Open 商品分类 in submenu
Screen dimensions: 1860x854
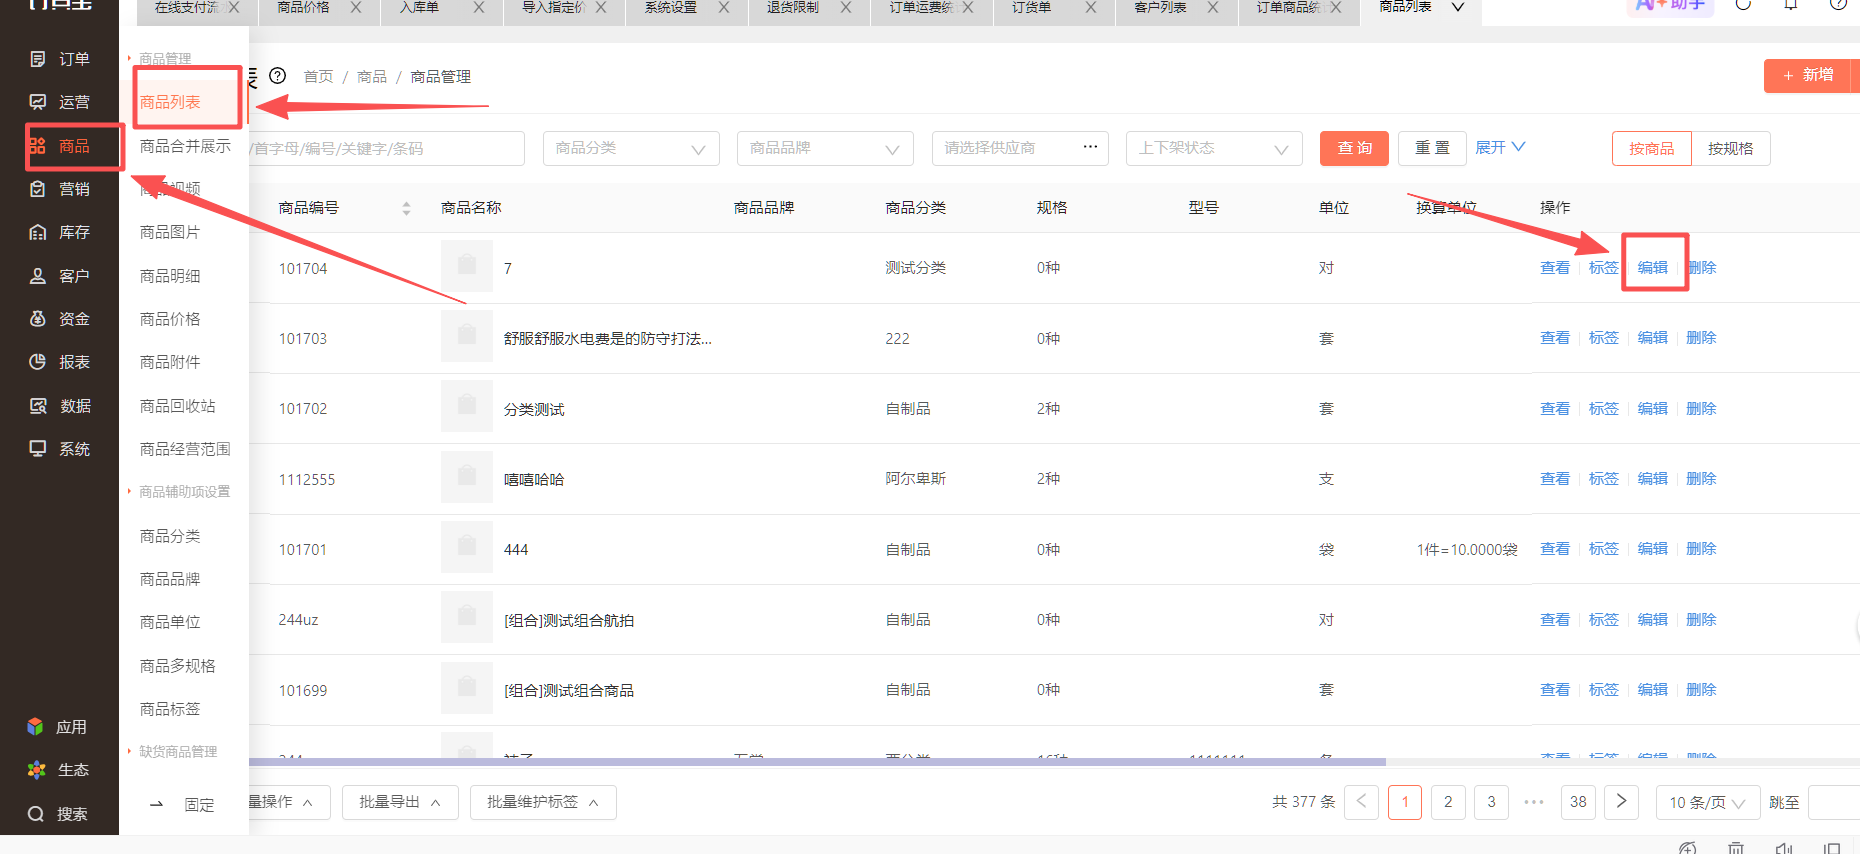tap(170, 536)
